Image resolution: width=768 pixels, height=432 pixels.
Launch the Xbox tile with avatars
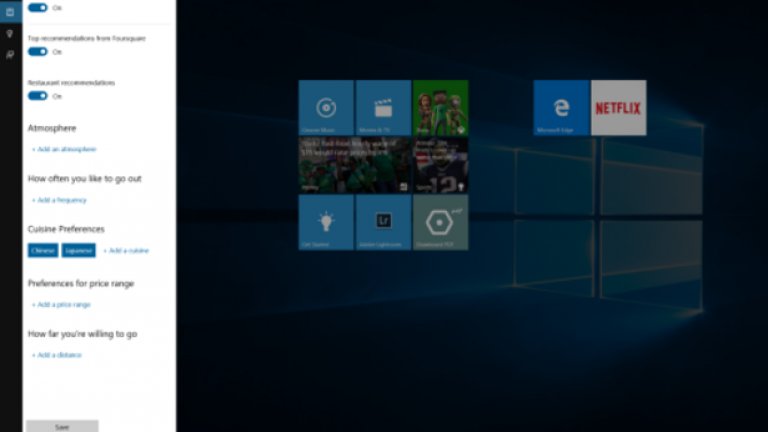[440, 107]
